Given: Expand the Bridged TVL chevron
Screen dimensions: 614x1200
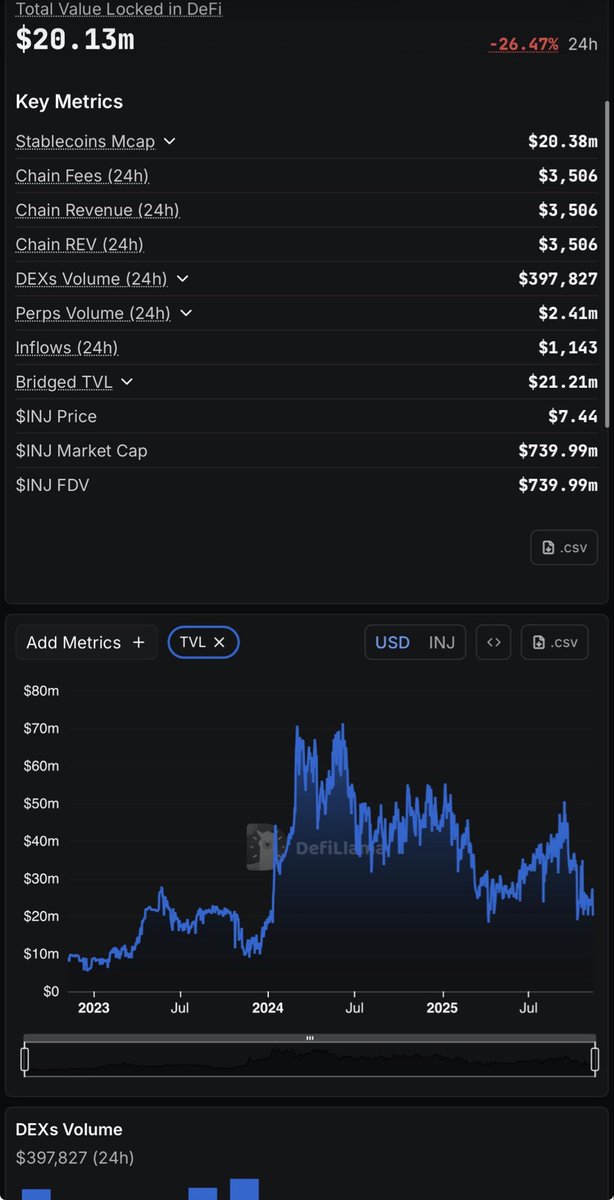Looking at the screenshot, I should point(126,381).
